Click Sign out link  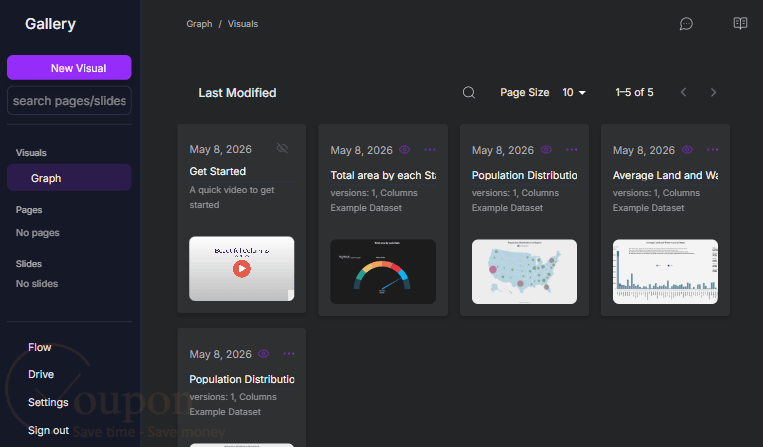click(x=48, y=430)
